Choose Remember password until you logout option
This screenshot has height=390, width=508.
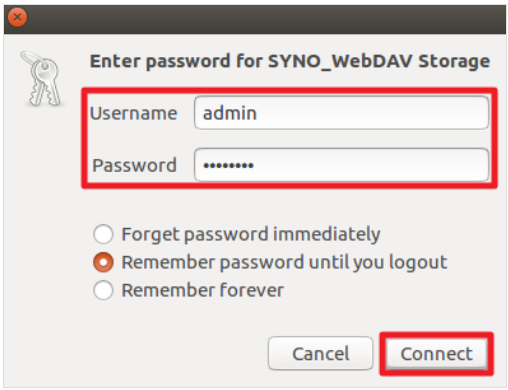tap(103, 262)
